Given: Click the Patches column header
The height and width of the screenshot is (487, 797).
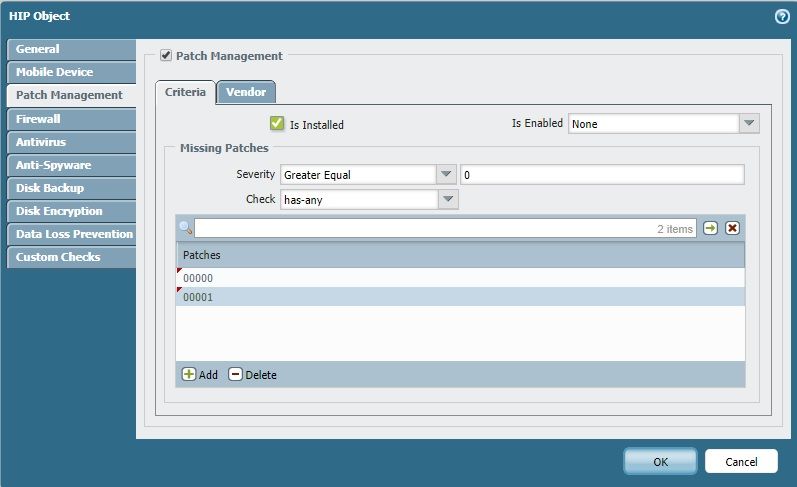Looking at the screenshot, I should [x=461, y=255].
